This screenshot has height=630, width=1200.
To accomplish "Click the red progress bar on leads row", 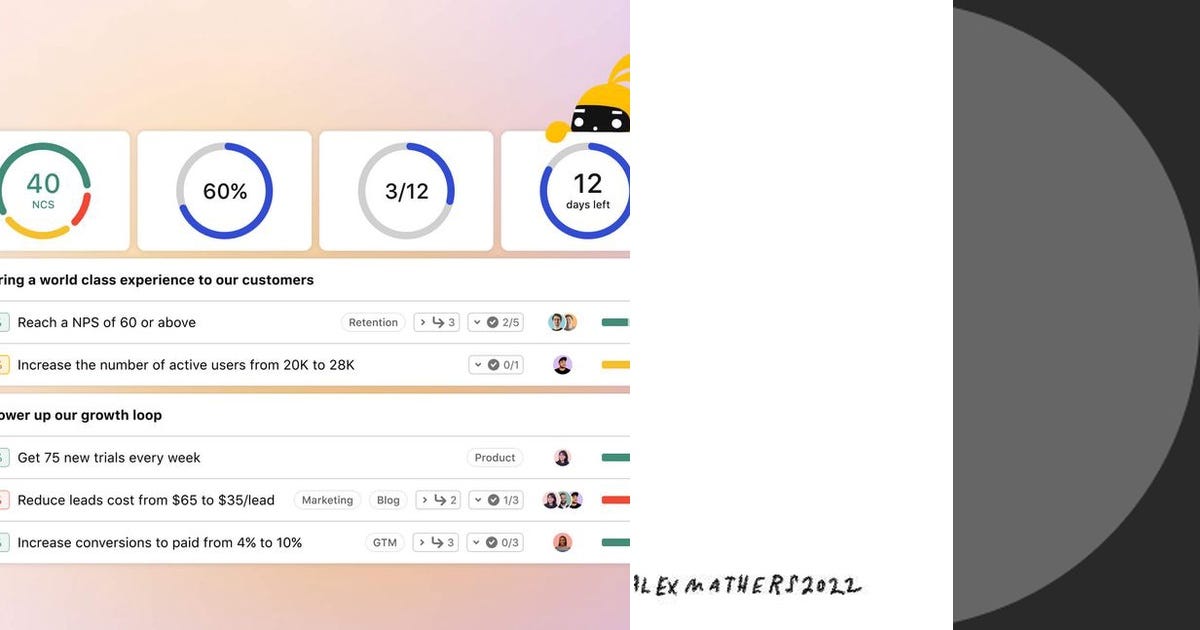I will click(616, 500).
